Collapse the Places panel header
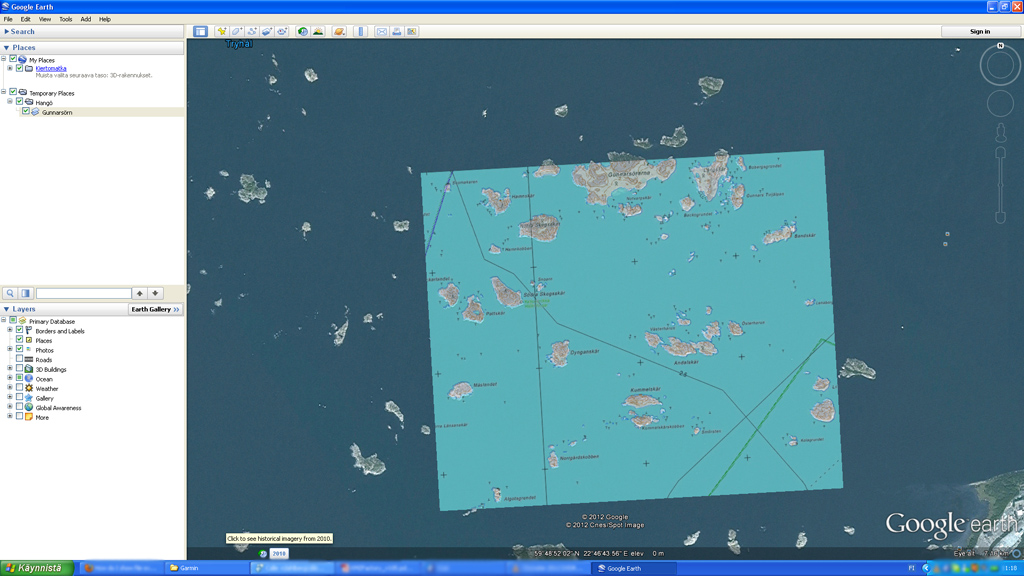This screenshot has width=1024, height=576. coord(7,47)
